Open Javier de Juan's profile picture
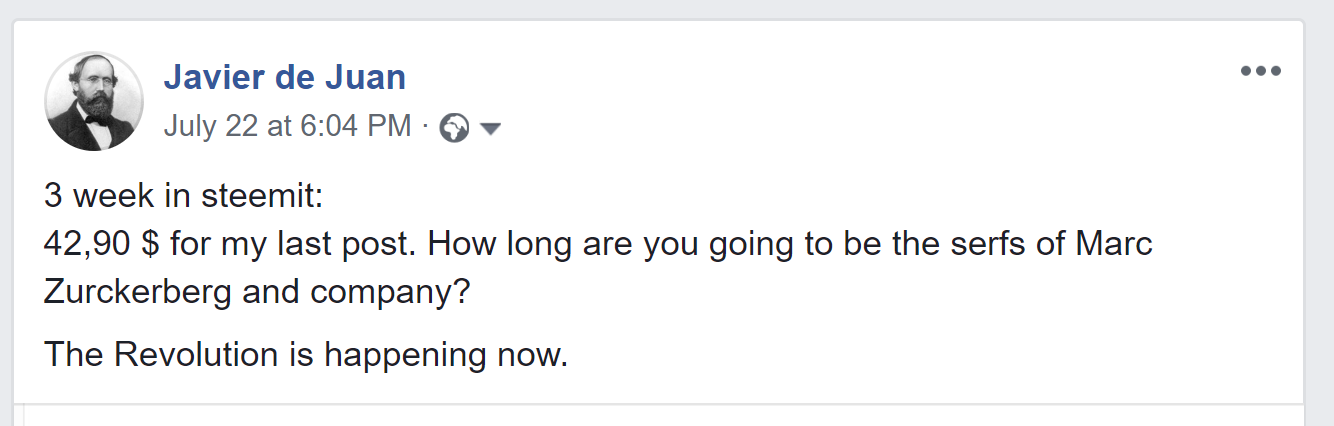The image size is (1334, 426). coord(94,102)
